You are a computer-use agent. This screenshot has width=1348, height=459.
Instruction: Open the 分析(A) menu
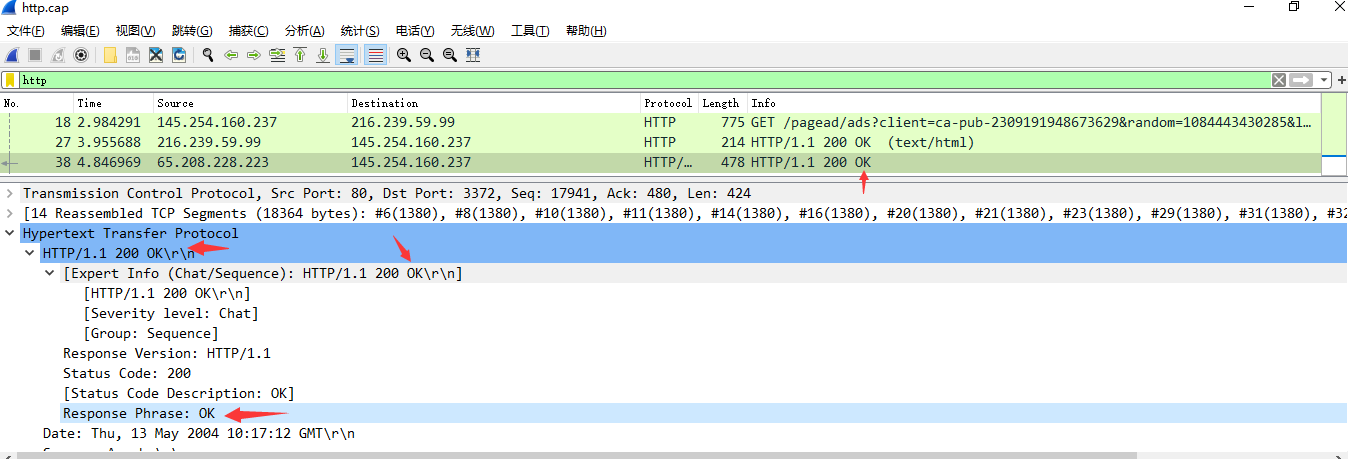[x=304, y=31]
